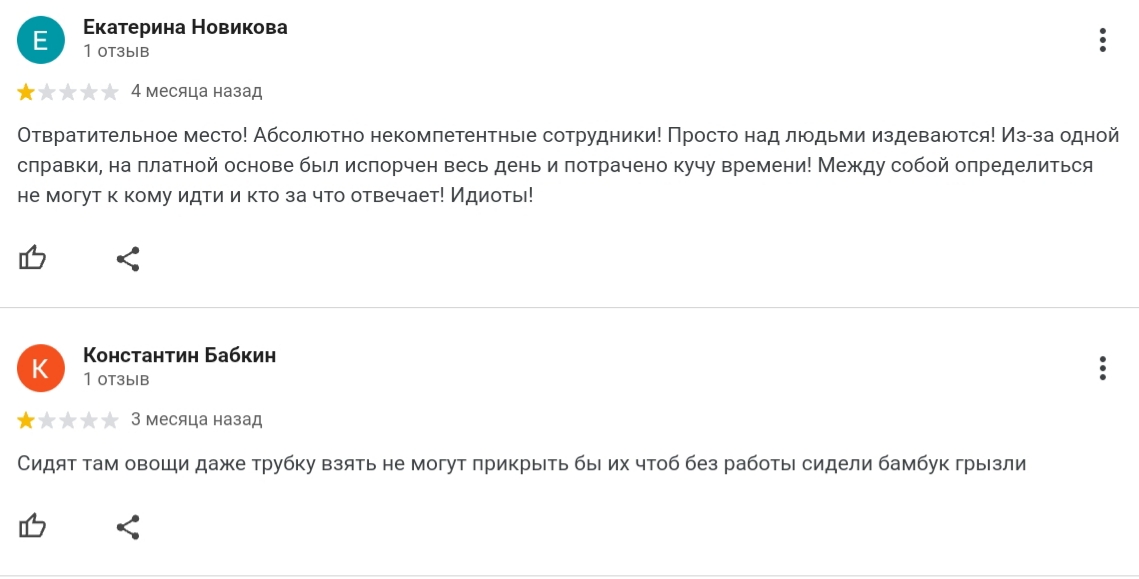This screenshot has width=1139, height=579.
Task: Click the gold star in Константин's rating
Action: 26,420
